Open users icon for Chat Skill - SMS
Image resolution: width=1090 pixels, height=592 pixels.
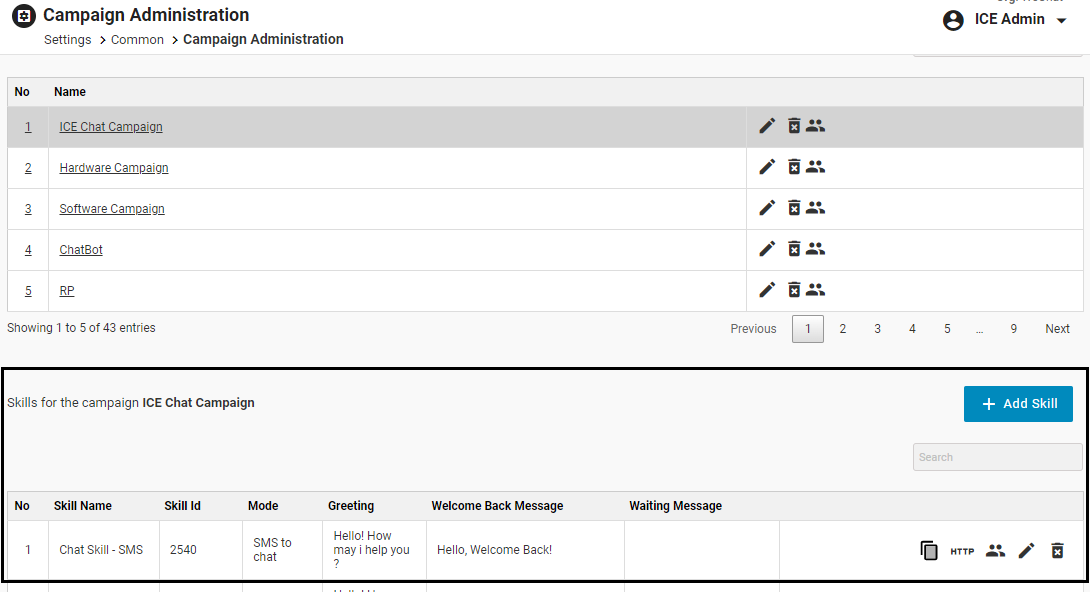tap(995, 550)
